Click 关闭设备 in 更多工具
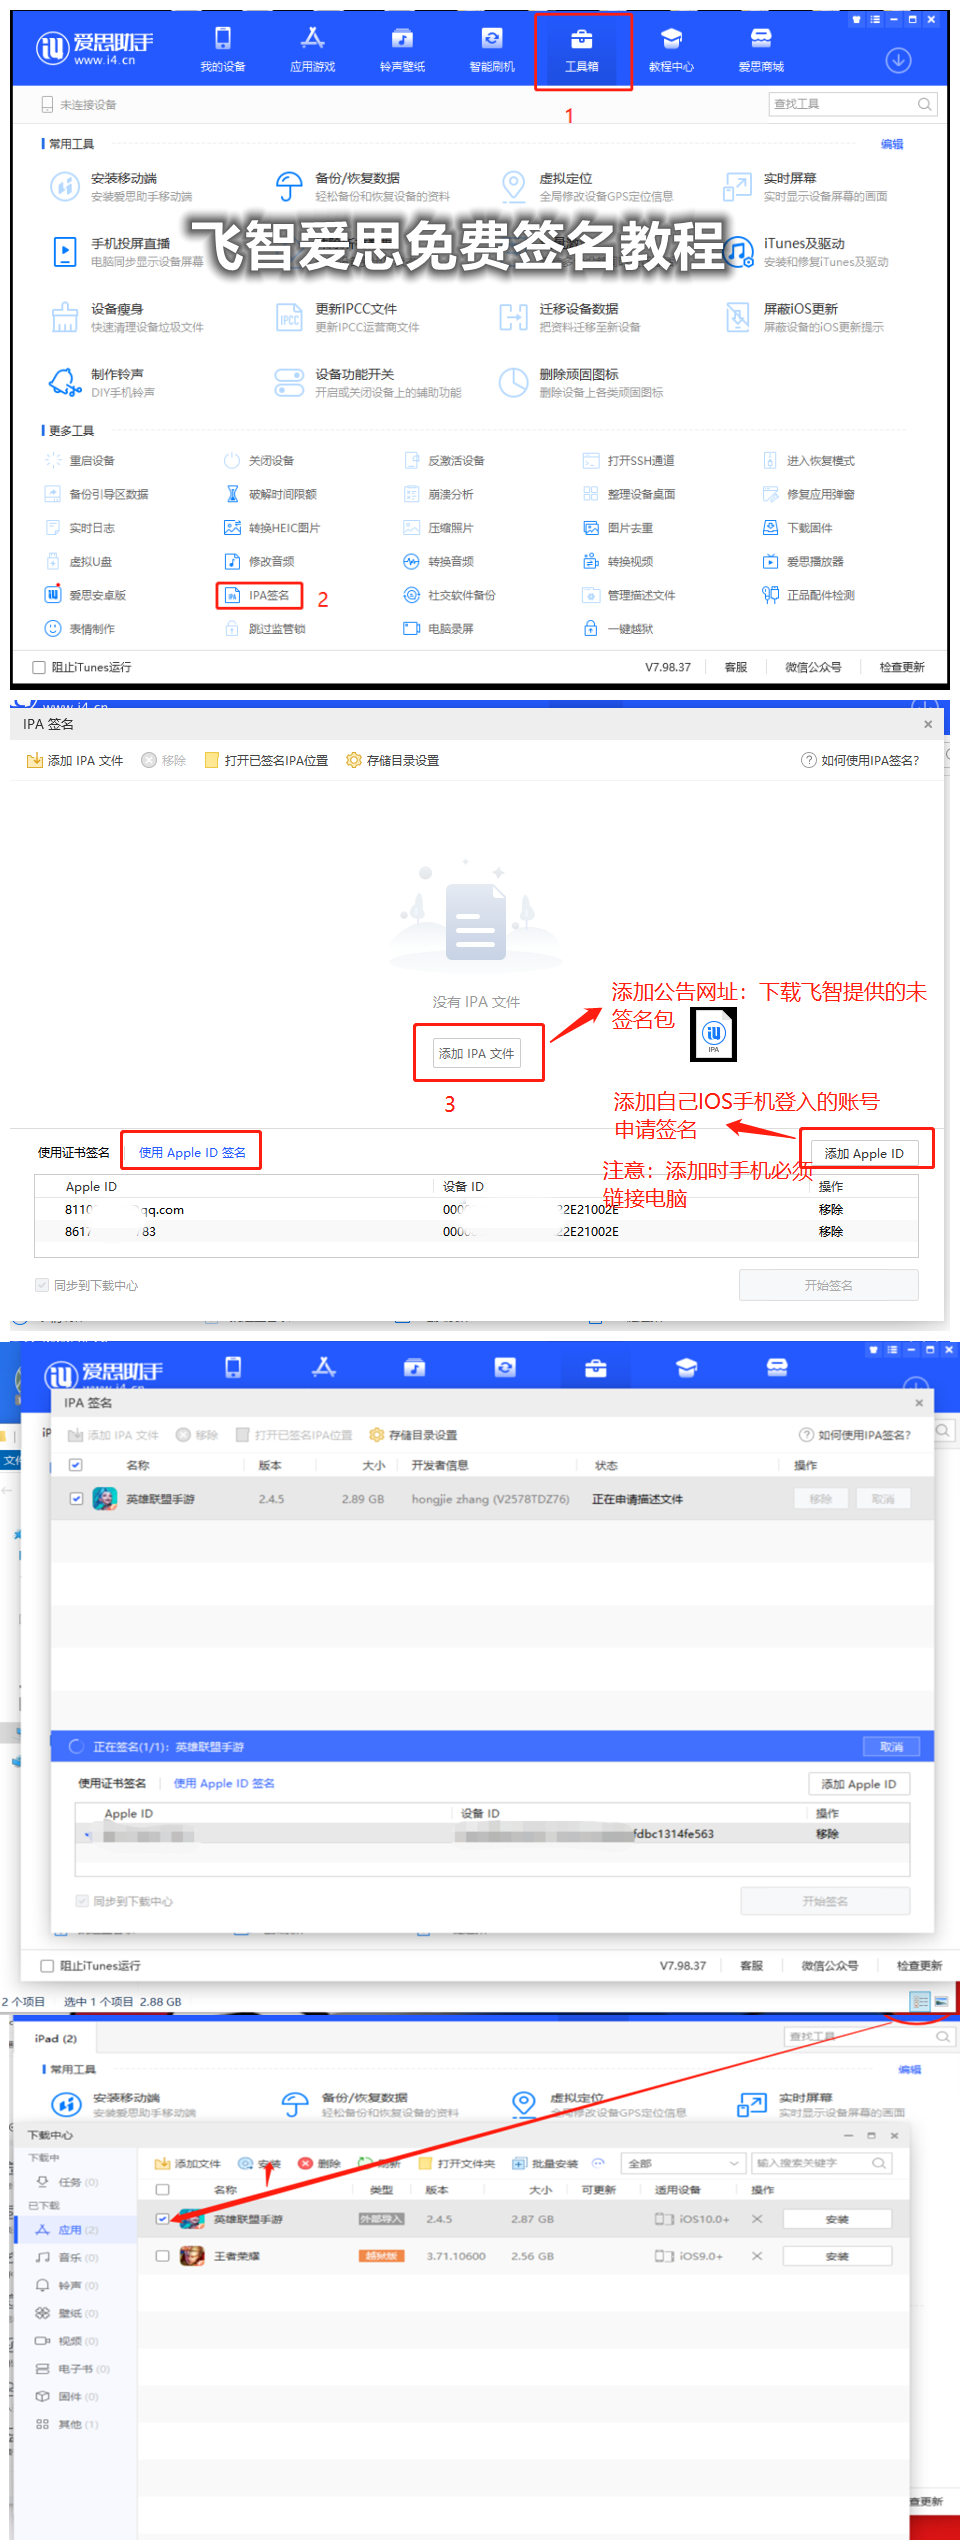The width and height of the screenshot is (960, 2540). pyautogui.click(x=259, y=461)
